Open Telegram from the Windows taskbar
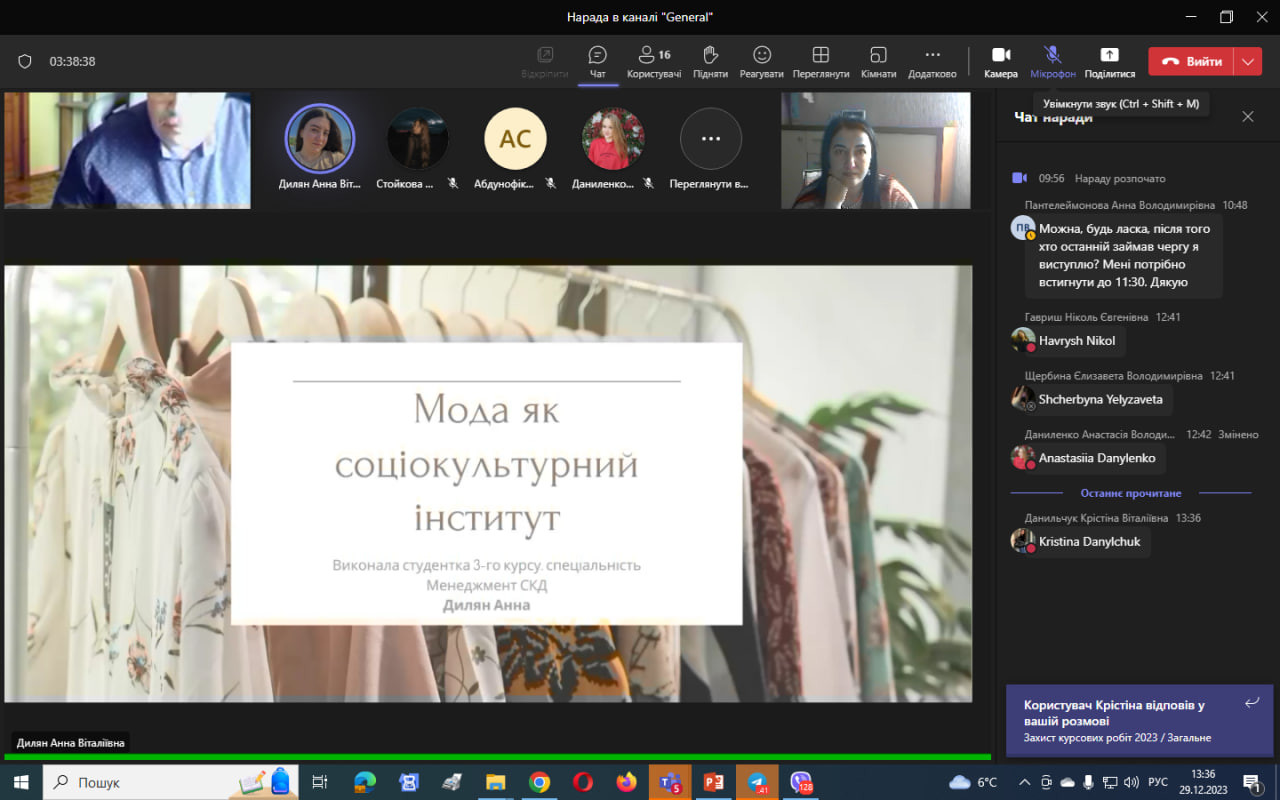1280x800 pixels. click(x=757, y=782)
